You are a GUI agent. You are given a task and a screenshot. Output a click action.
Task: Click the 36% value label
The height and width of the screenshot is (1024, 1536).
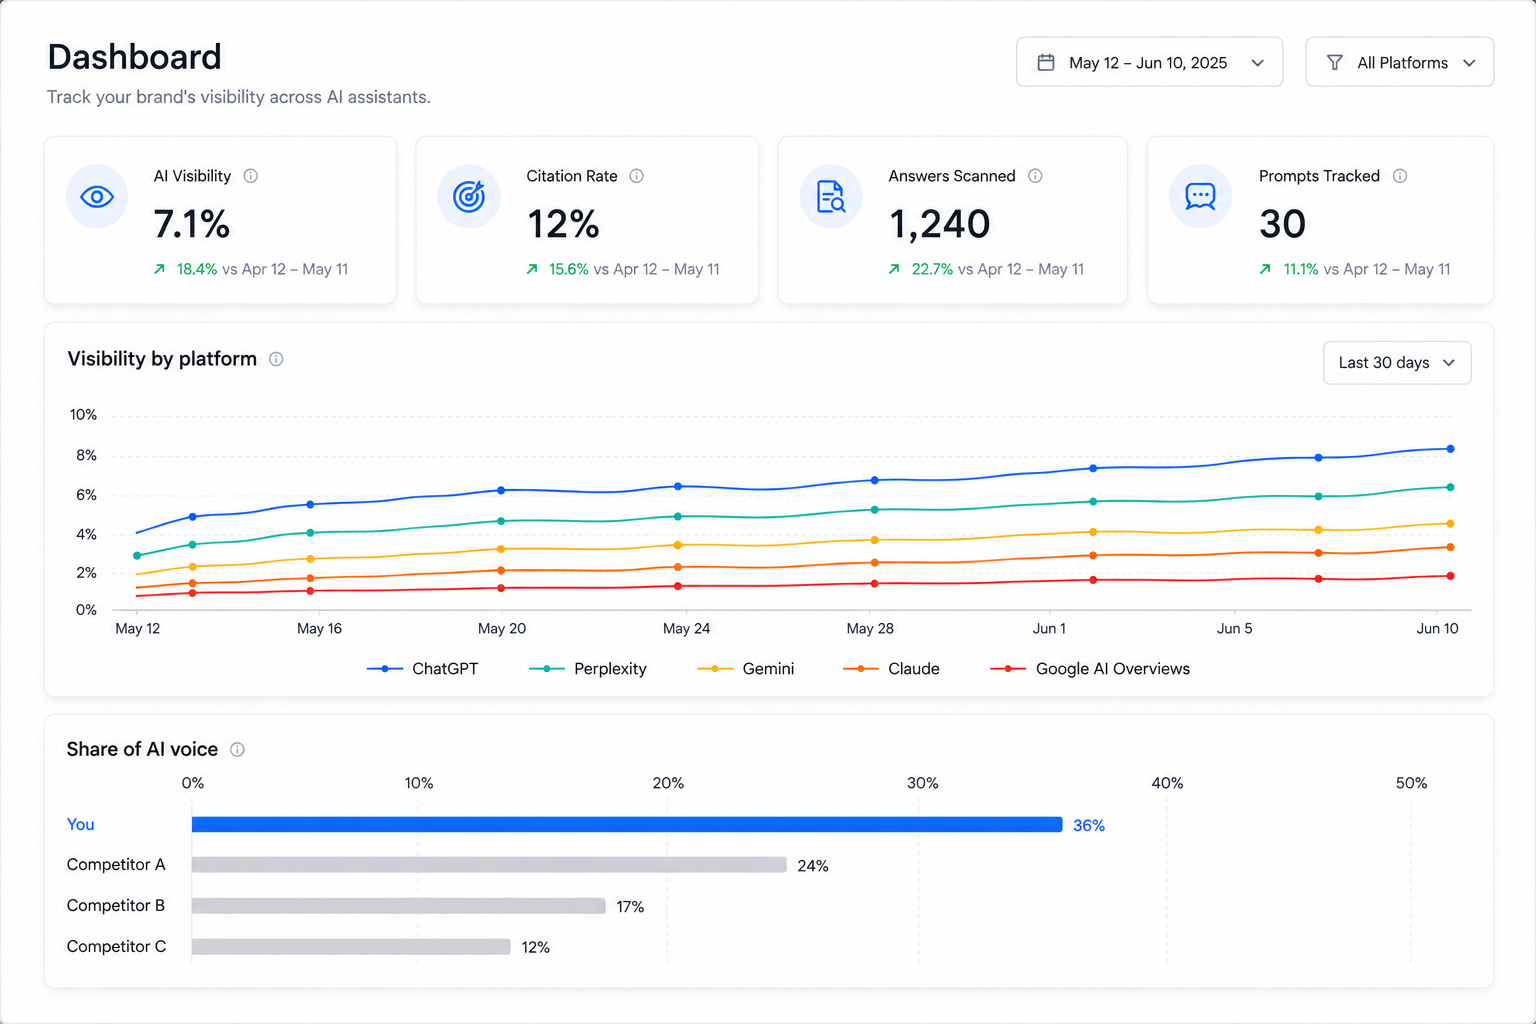pos(1089,826)
